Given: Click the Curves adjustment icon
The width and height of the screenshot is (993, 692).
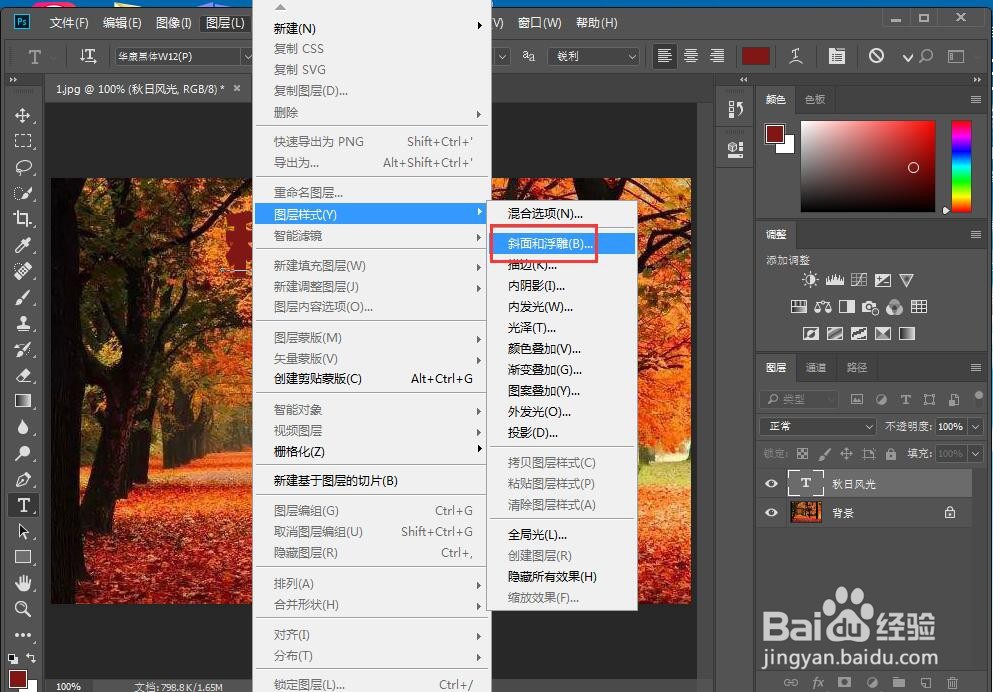Looking at the screenshot, I should click(858, 280).
